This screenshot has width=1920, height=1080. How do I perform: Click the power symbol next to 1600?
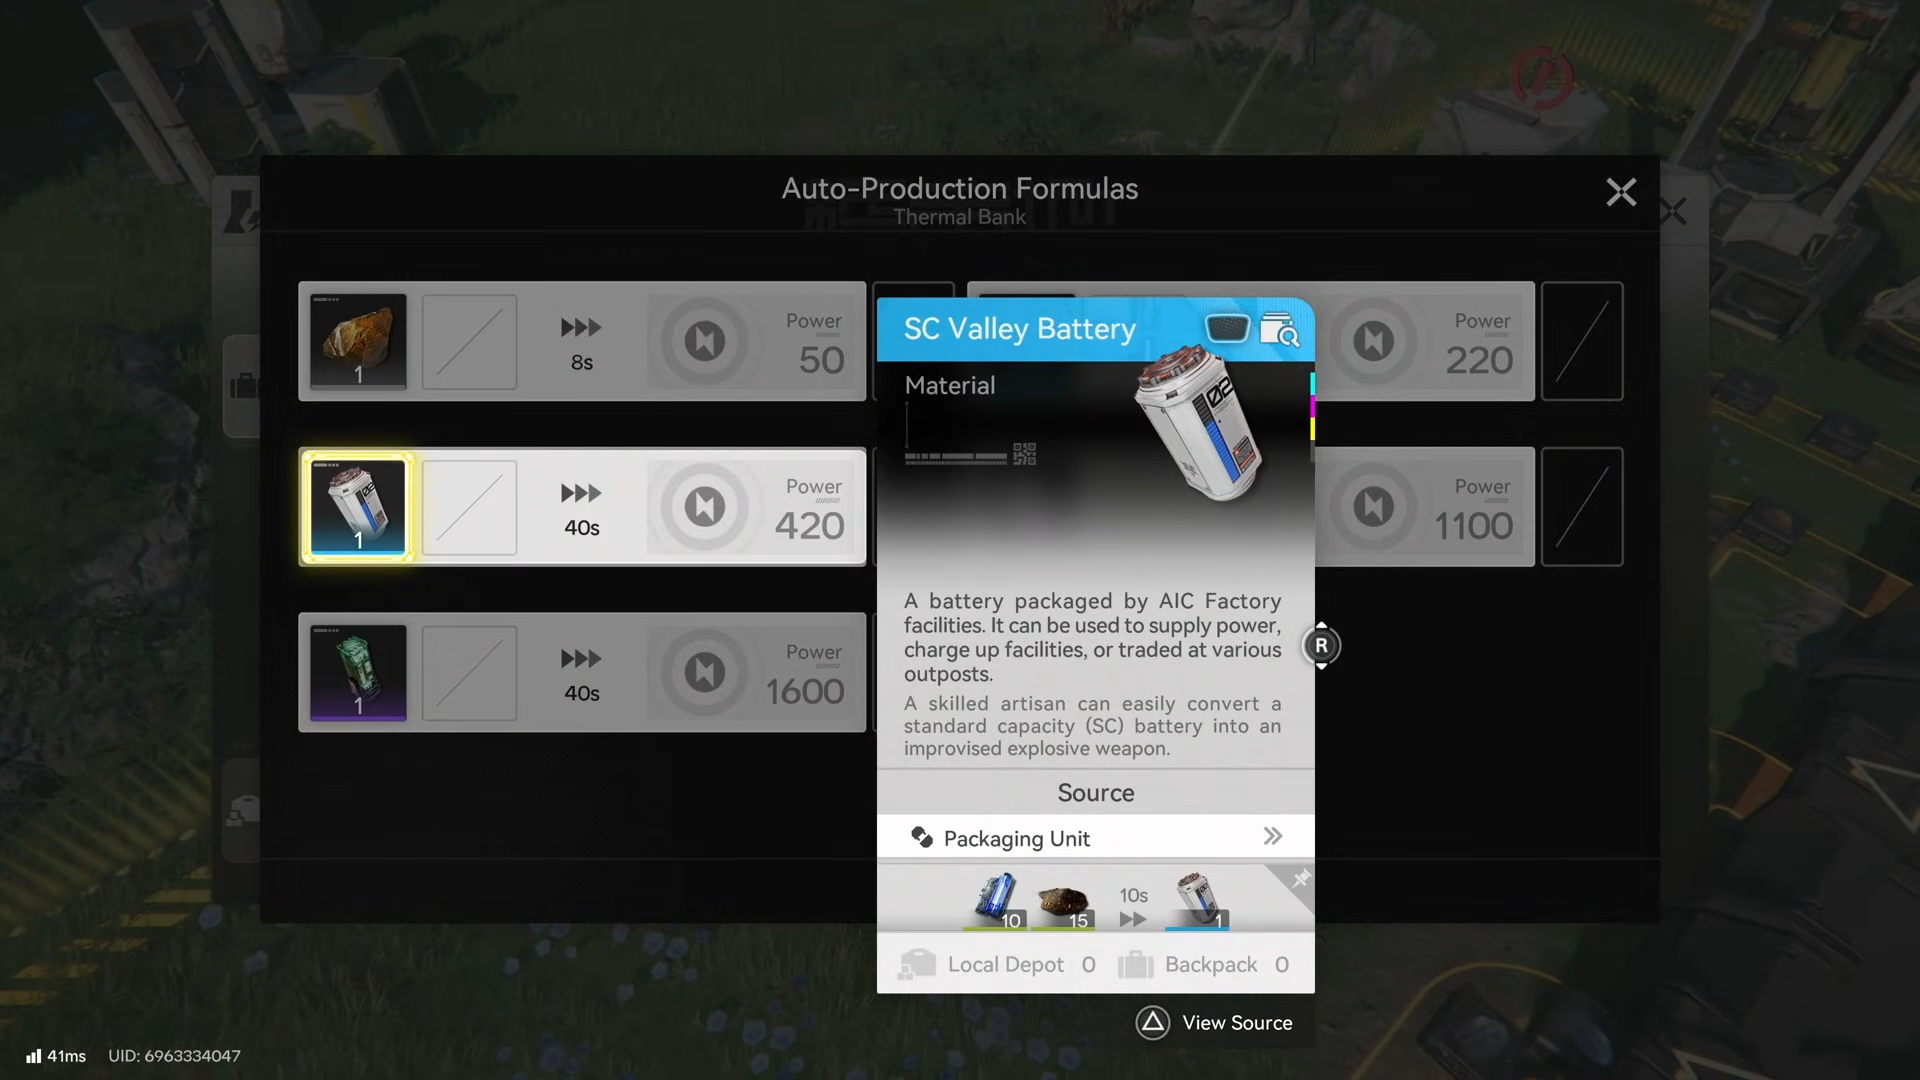[704, 672]
